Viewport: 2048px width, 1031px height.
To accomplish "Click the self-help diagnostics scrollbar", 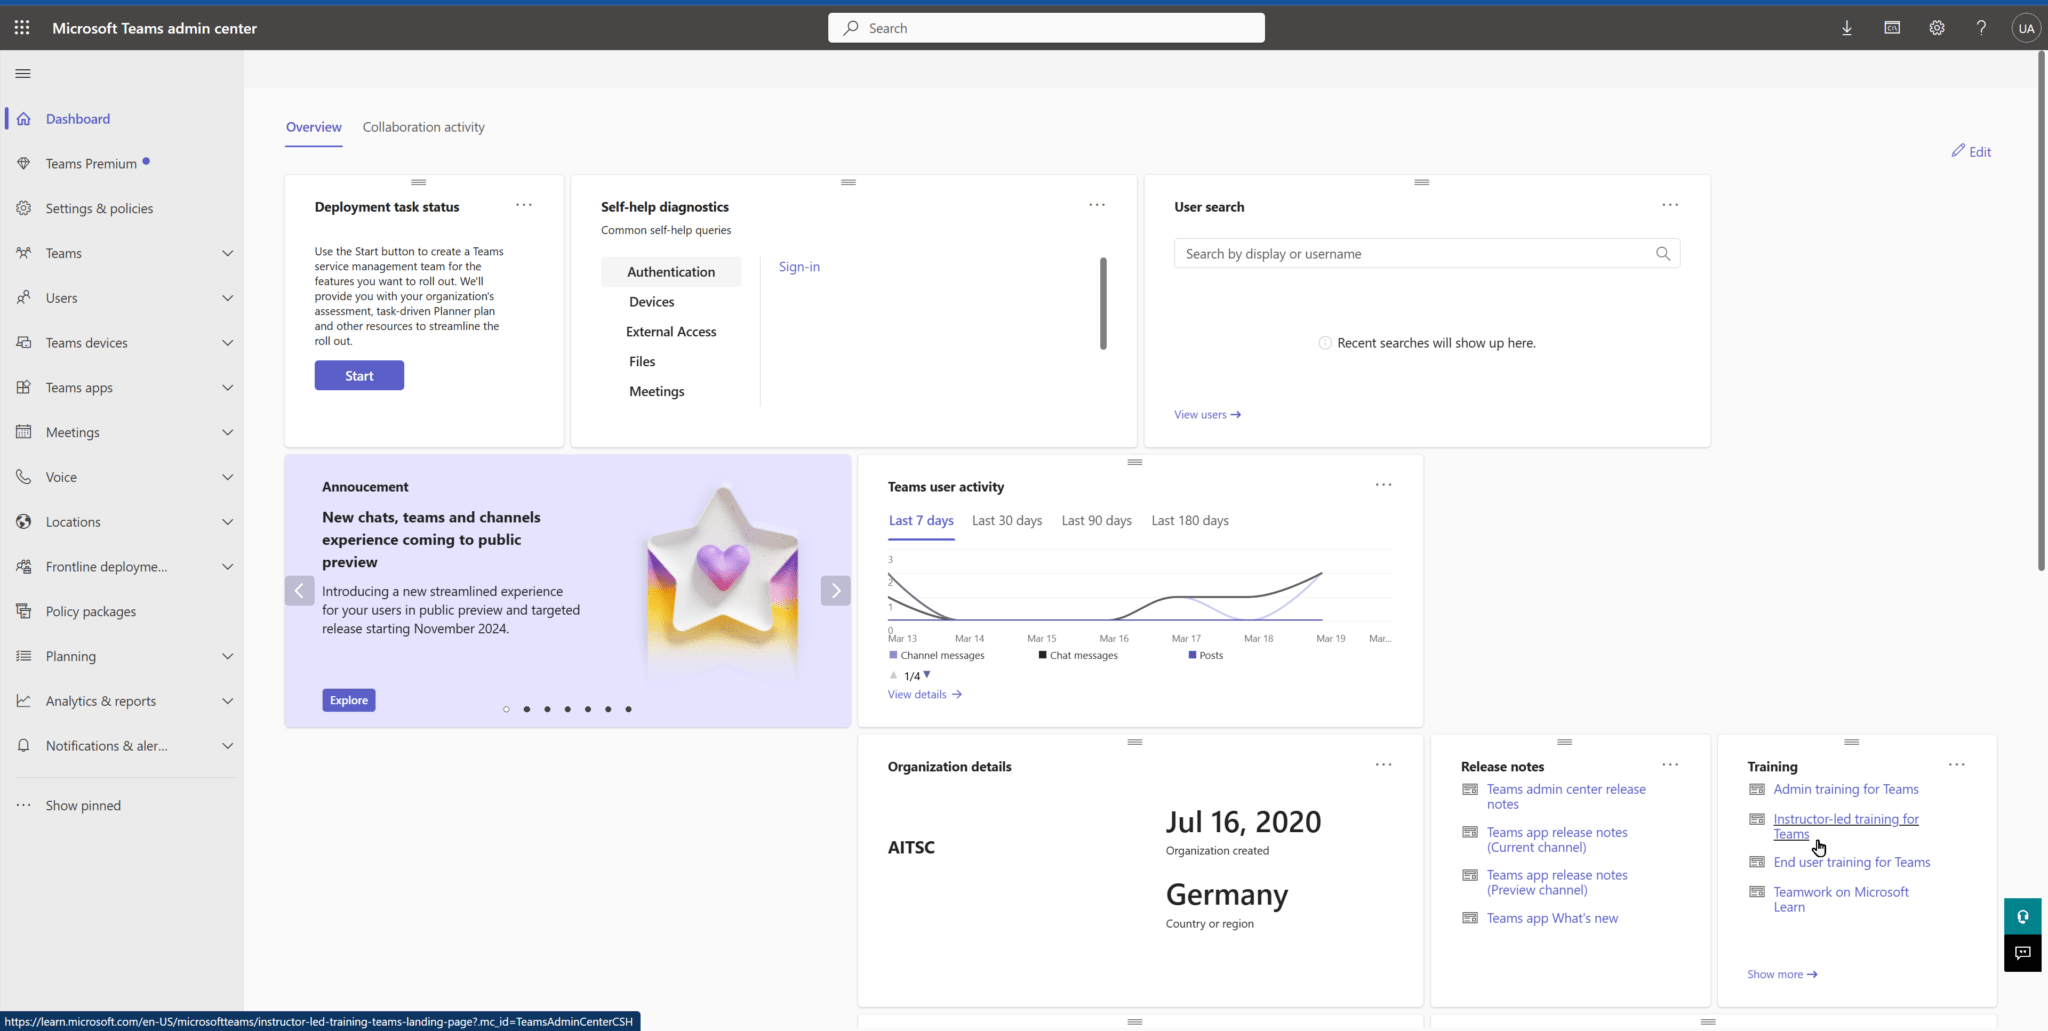I will click(1103, 303).
